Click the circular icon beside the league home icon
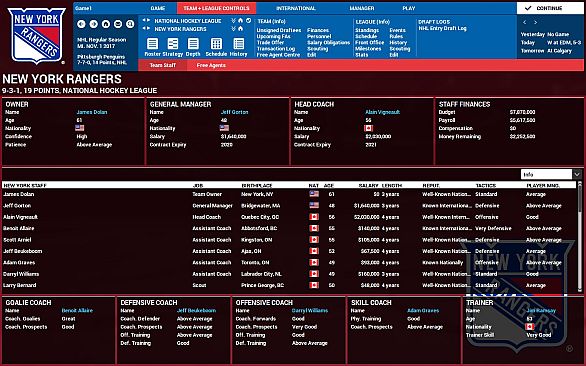This screenshot has height=366, width=586. (249, 21)
